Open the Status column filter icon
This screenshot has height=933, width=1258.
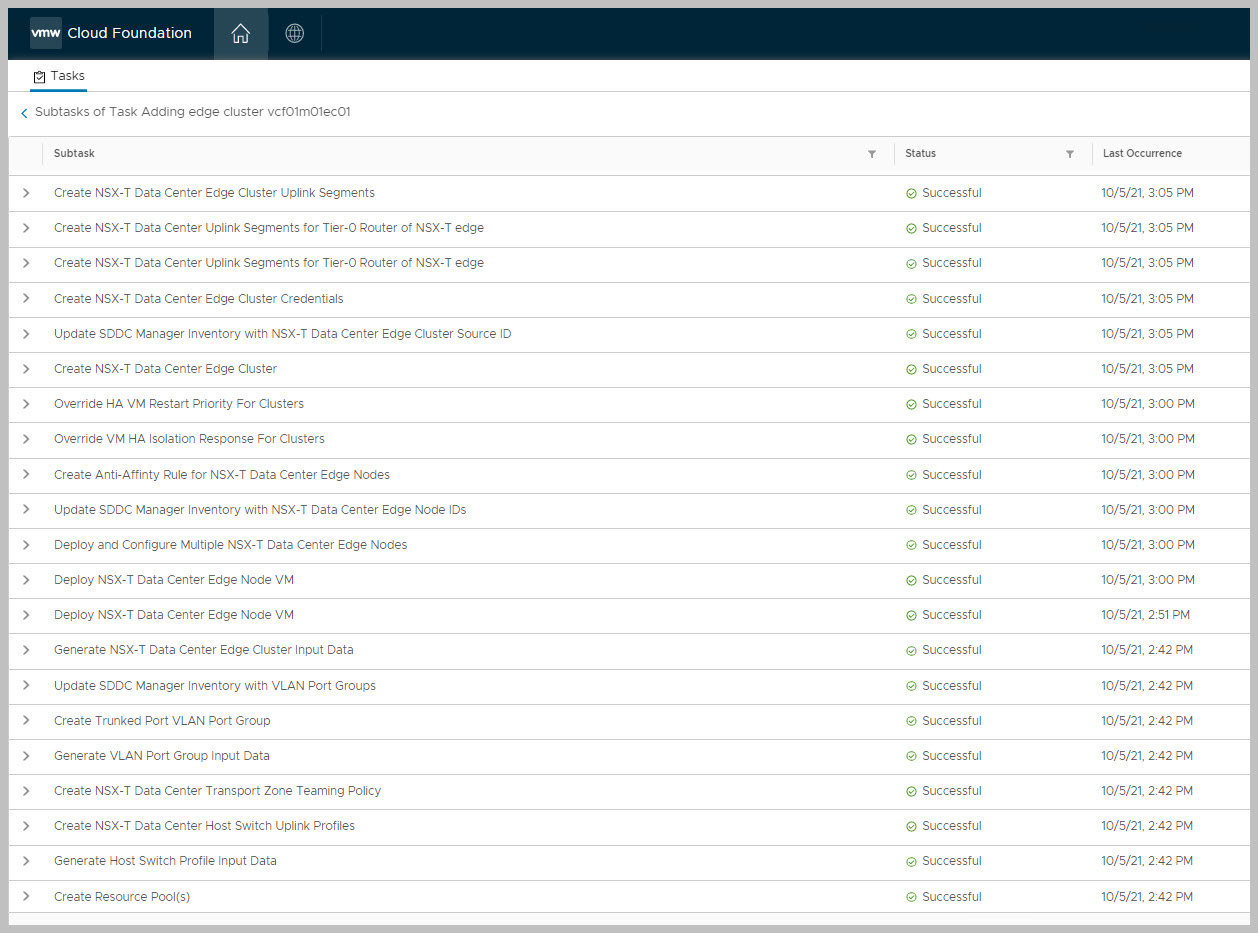tap(1070, 154)
